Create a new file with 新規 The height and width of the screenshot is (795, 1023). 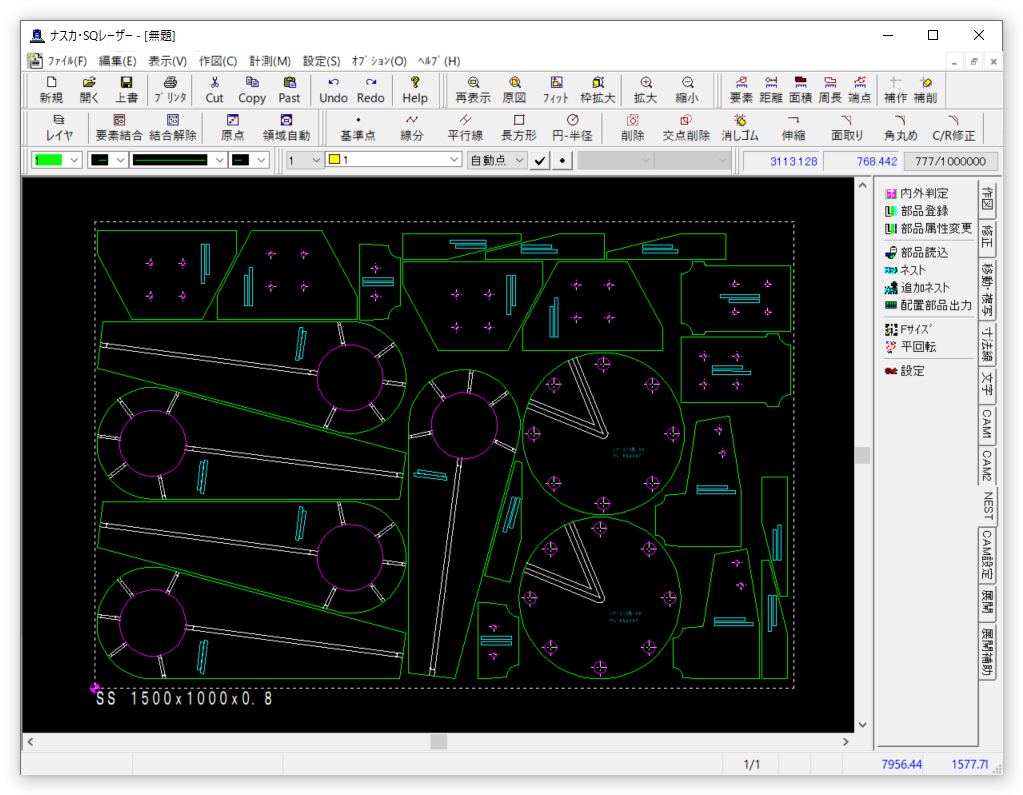[x=51, y=89]
